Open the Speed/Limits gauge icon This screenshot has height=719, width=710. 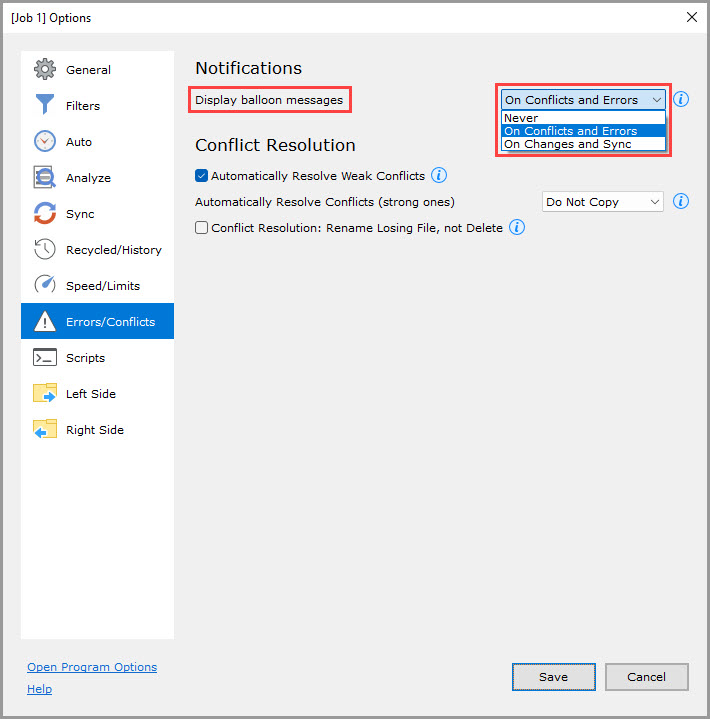(45, 286)
